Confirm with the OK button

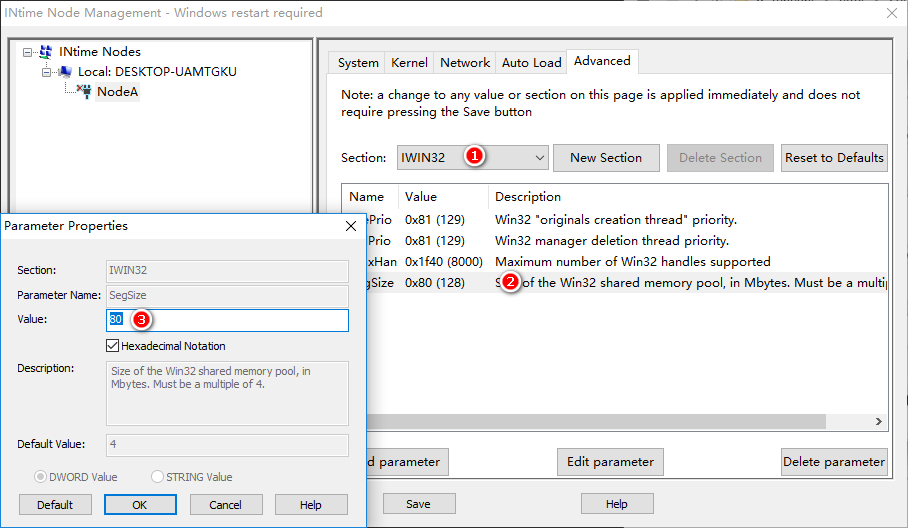pyautogui.click(x=140, y=505)
